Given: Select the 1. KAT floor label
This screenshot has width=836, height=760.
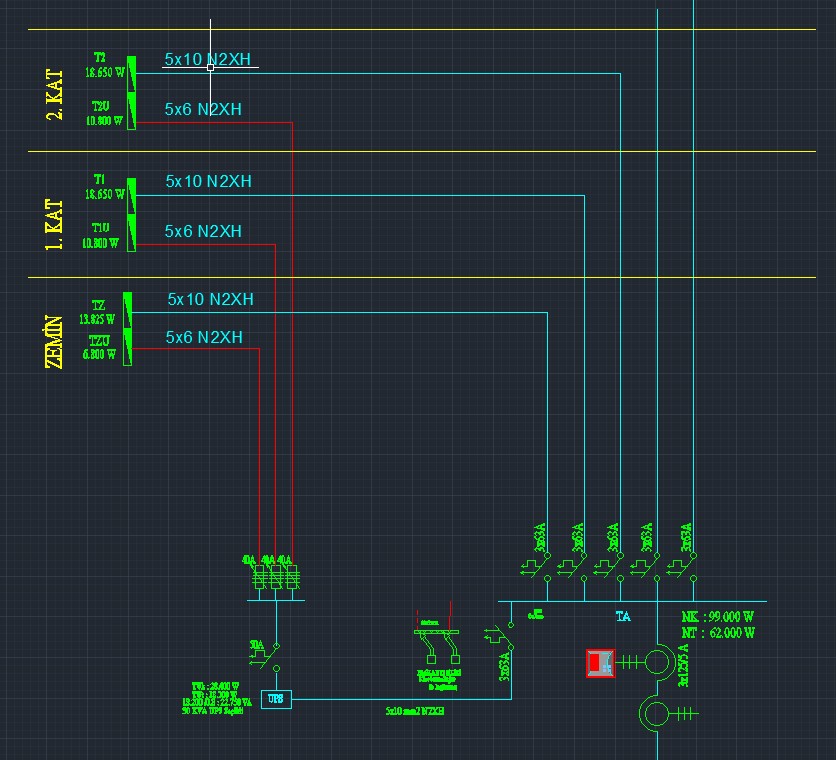Looking at the screenshot, I should coord(54,225).
